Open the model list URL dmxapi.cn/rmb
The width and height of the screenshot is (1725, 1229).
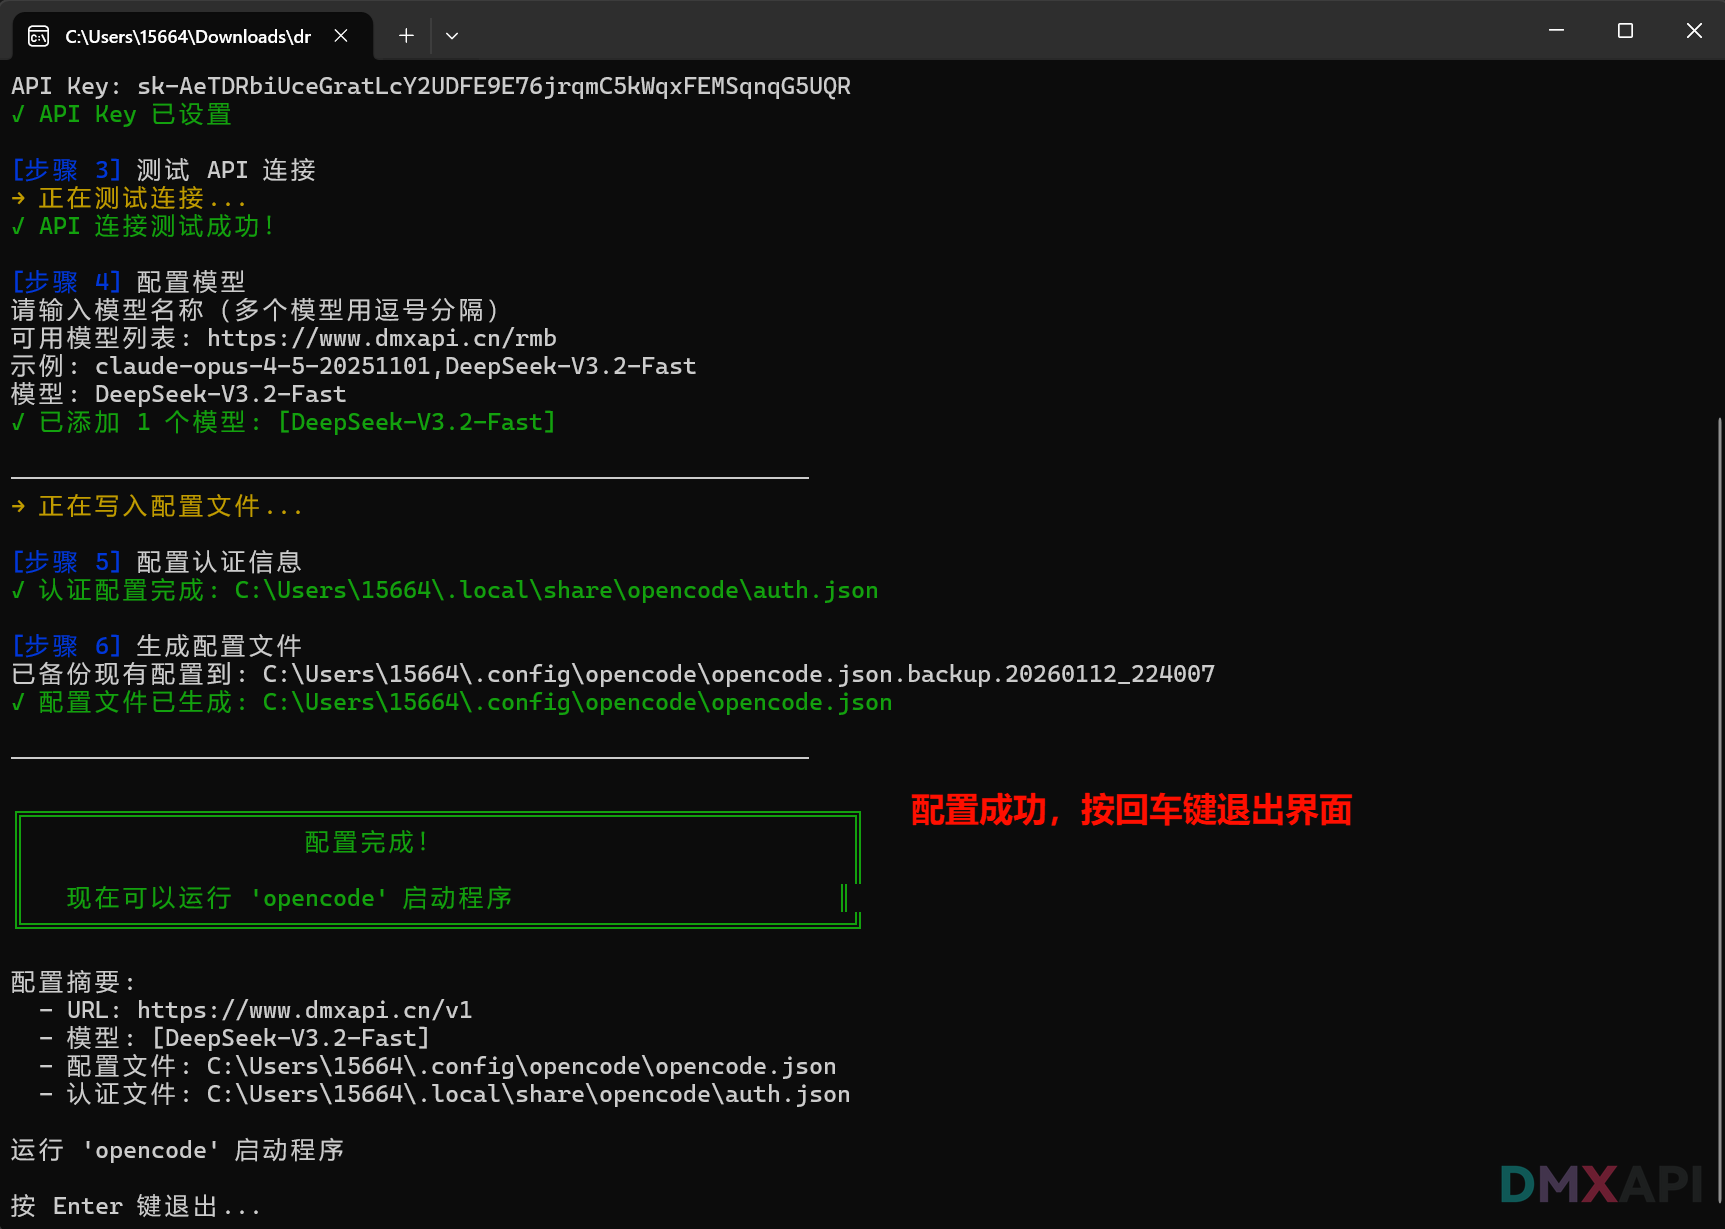pos(380,338)
